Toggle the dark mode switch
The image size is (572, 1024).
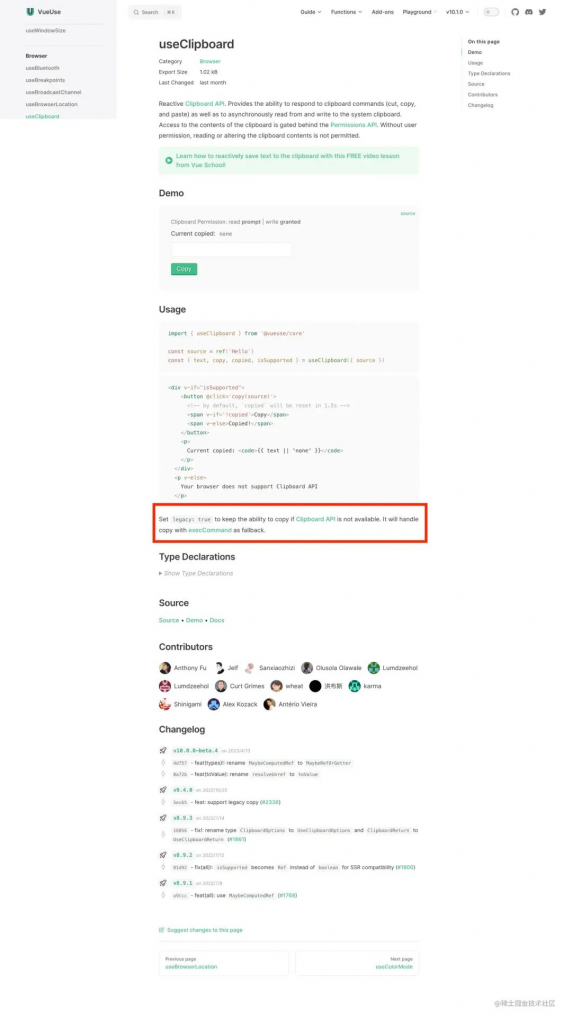pyautogui.click(x=491, y=12)
